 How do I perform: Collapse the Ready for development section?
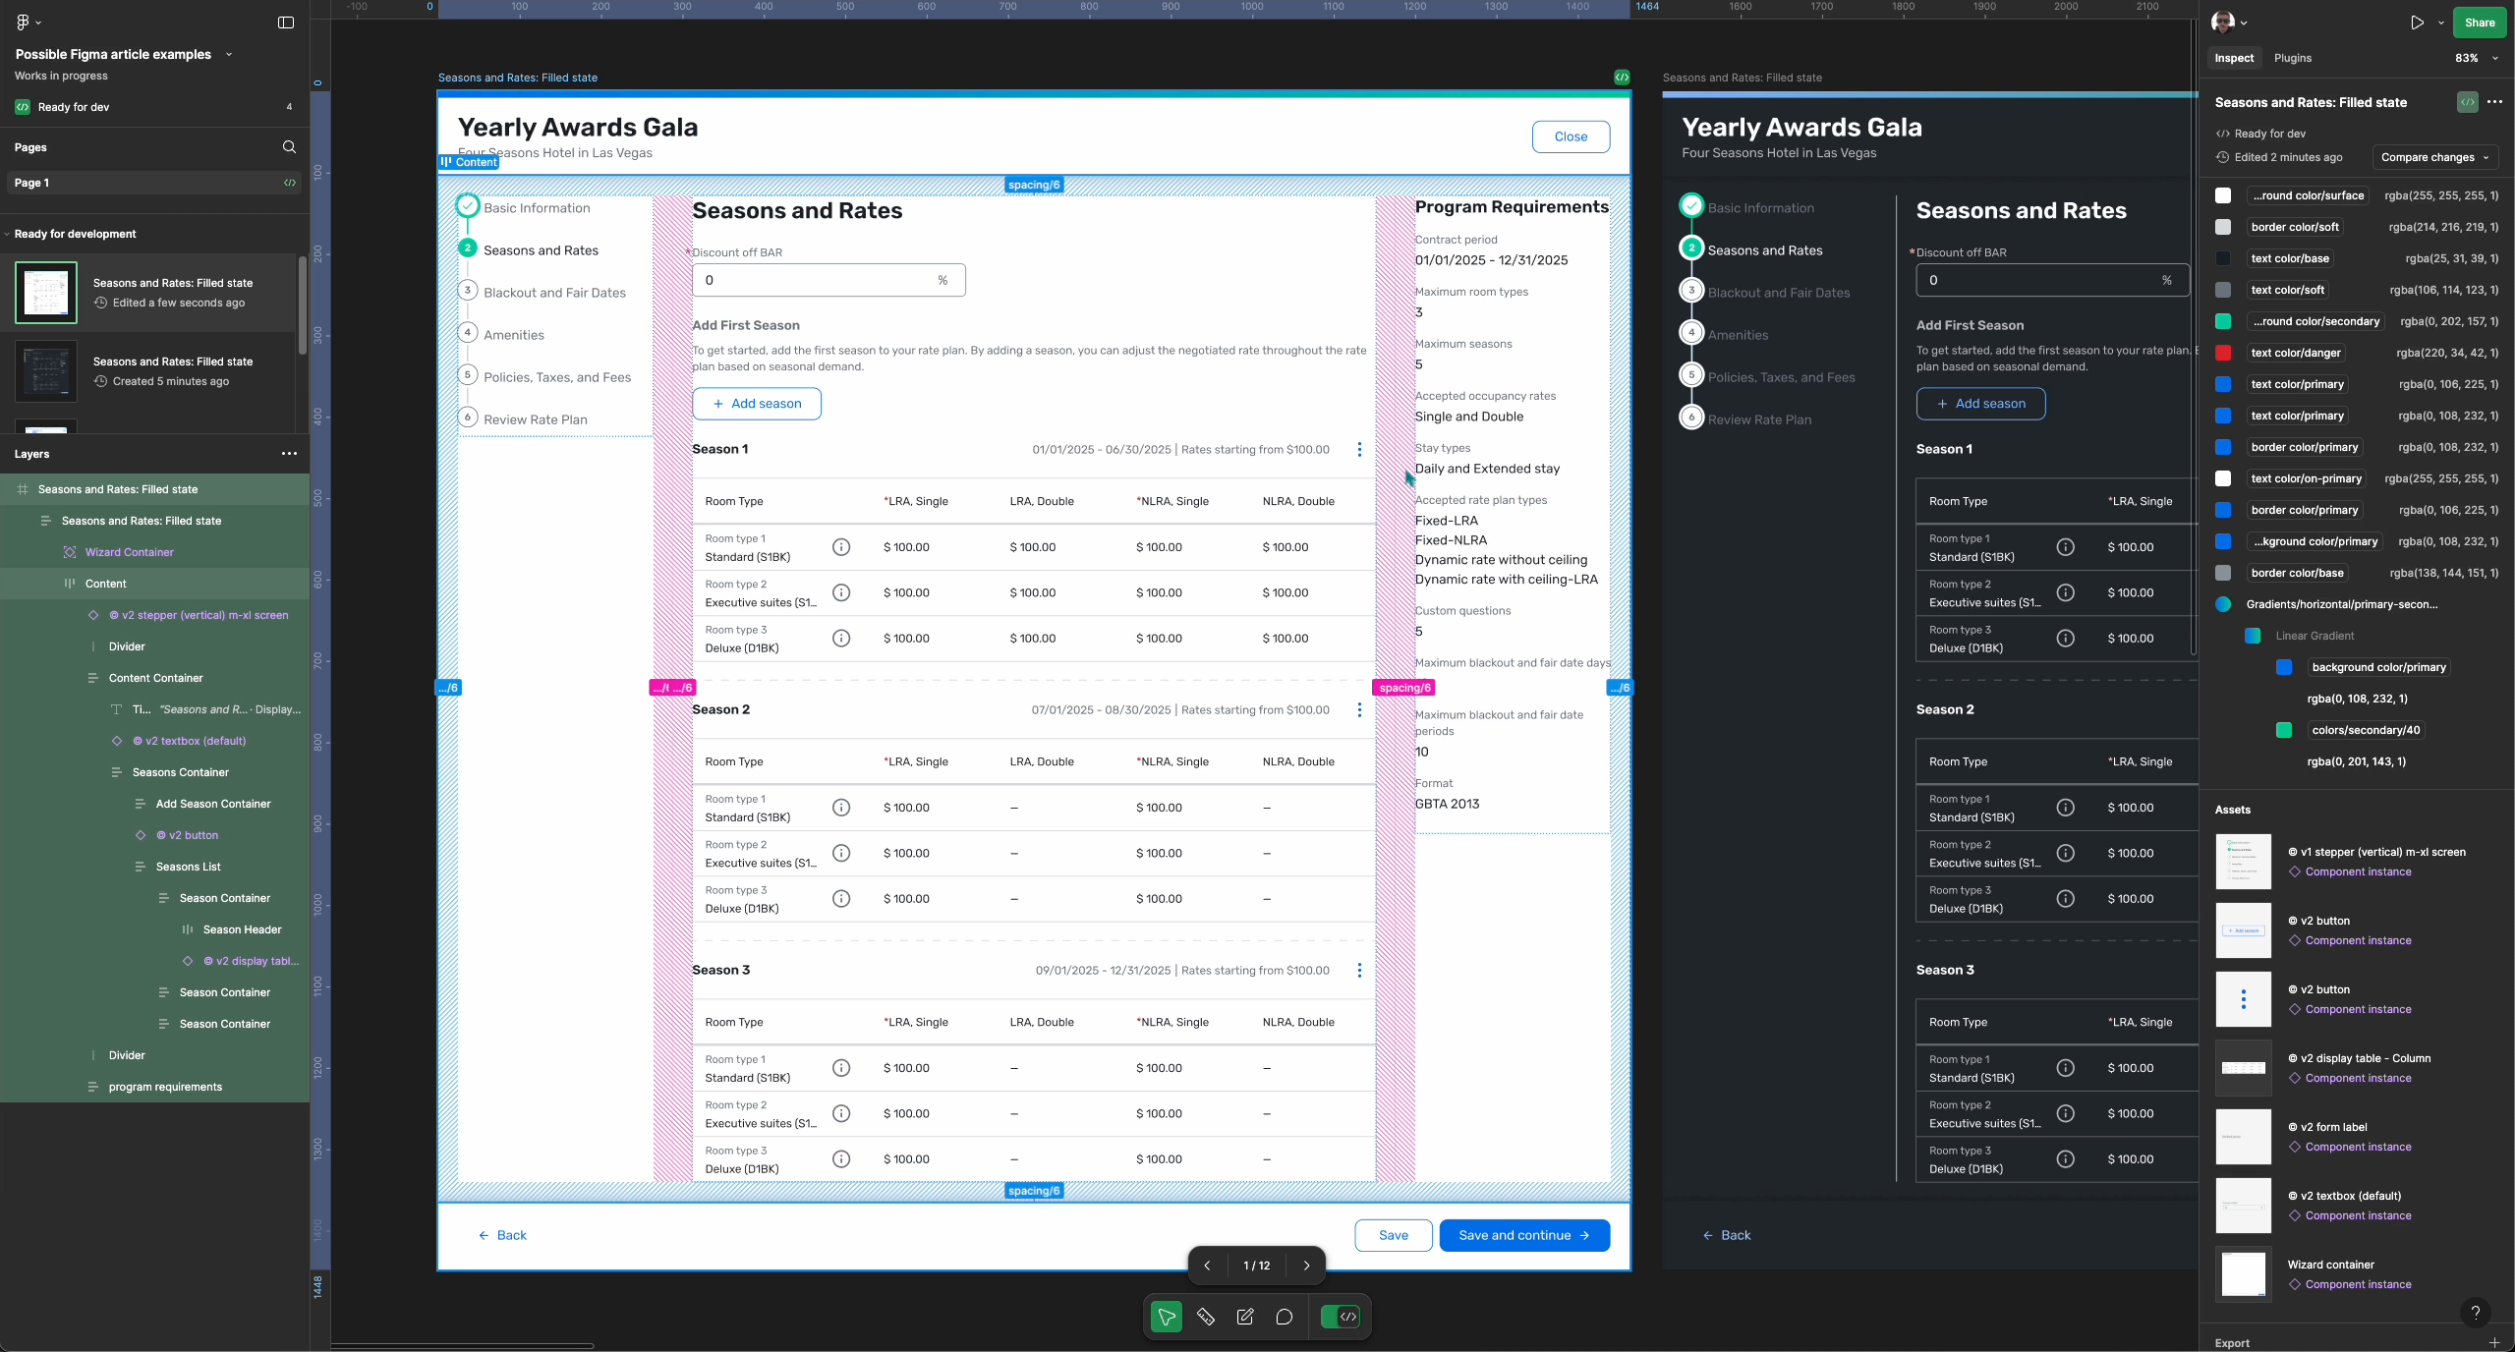click(7, 234)
